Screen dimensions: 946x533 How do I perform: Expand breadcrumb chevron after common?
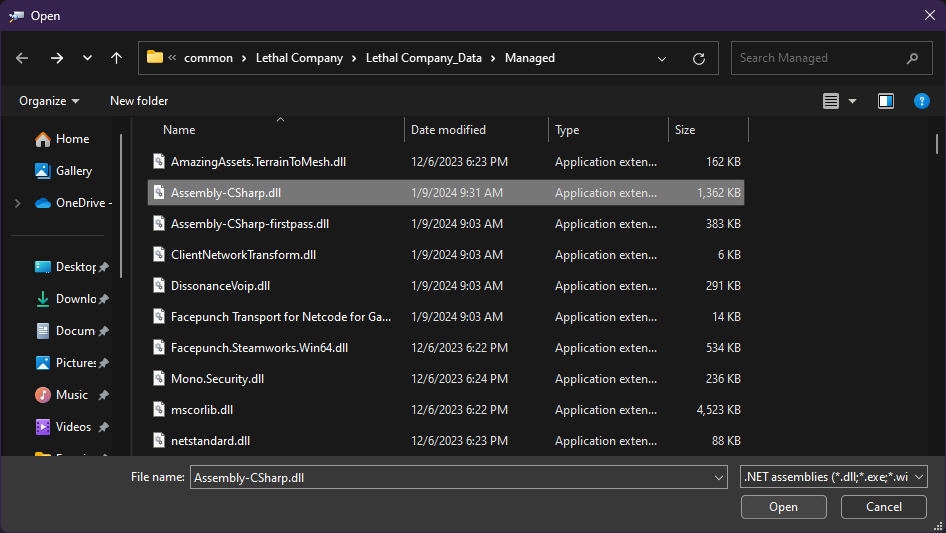(x=244, y=59)
